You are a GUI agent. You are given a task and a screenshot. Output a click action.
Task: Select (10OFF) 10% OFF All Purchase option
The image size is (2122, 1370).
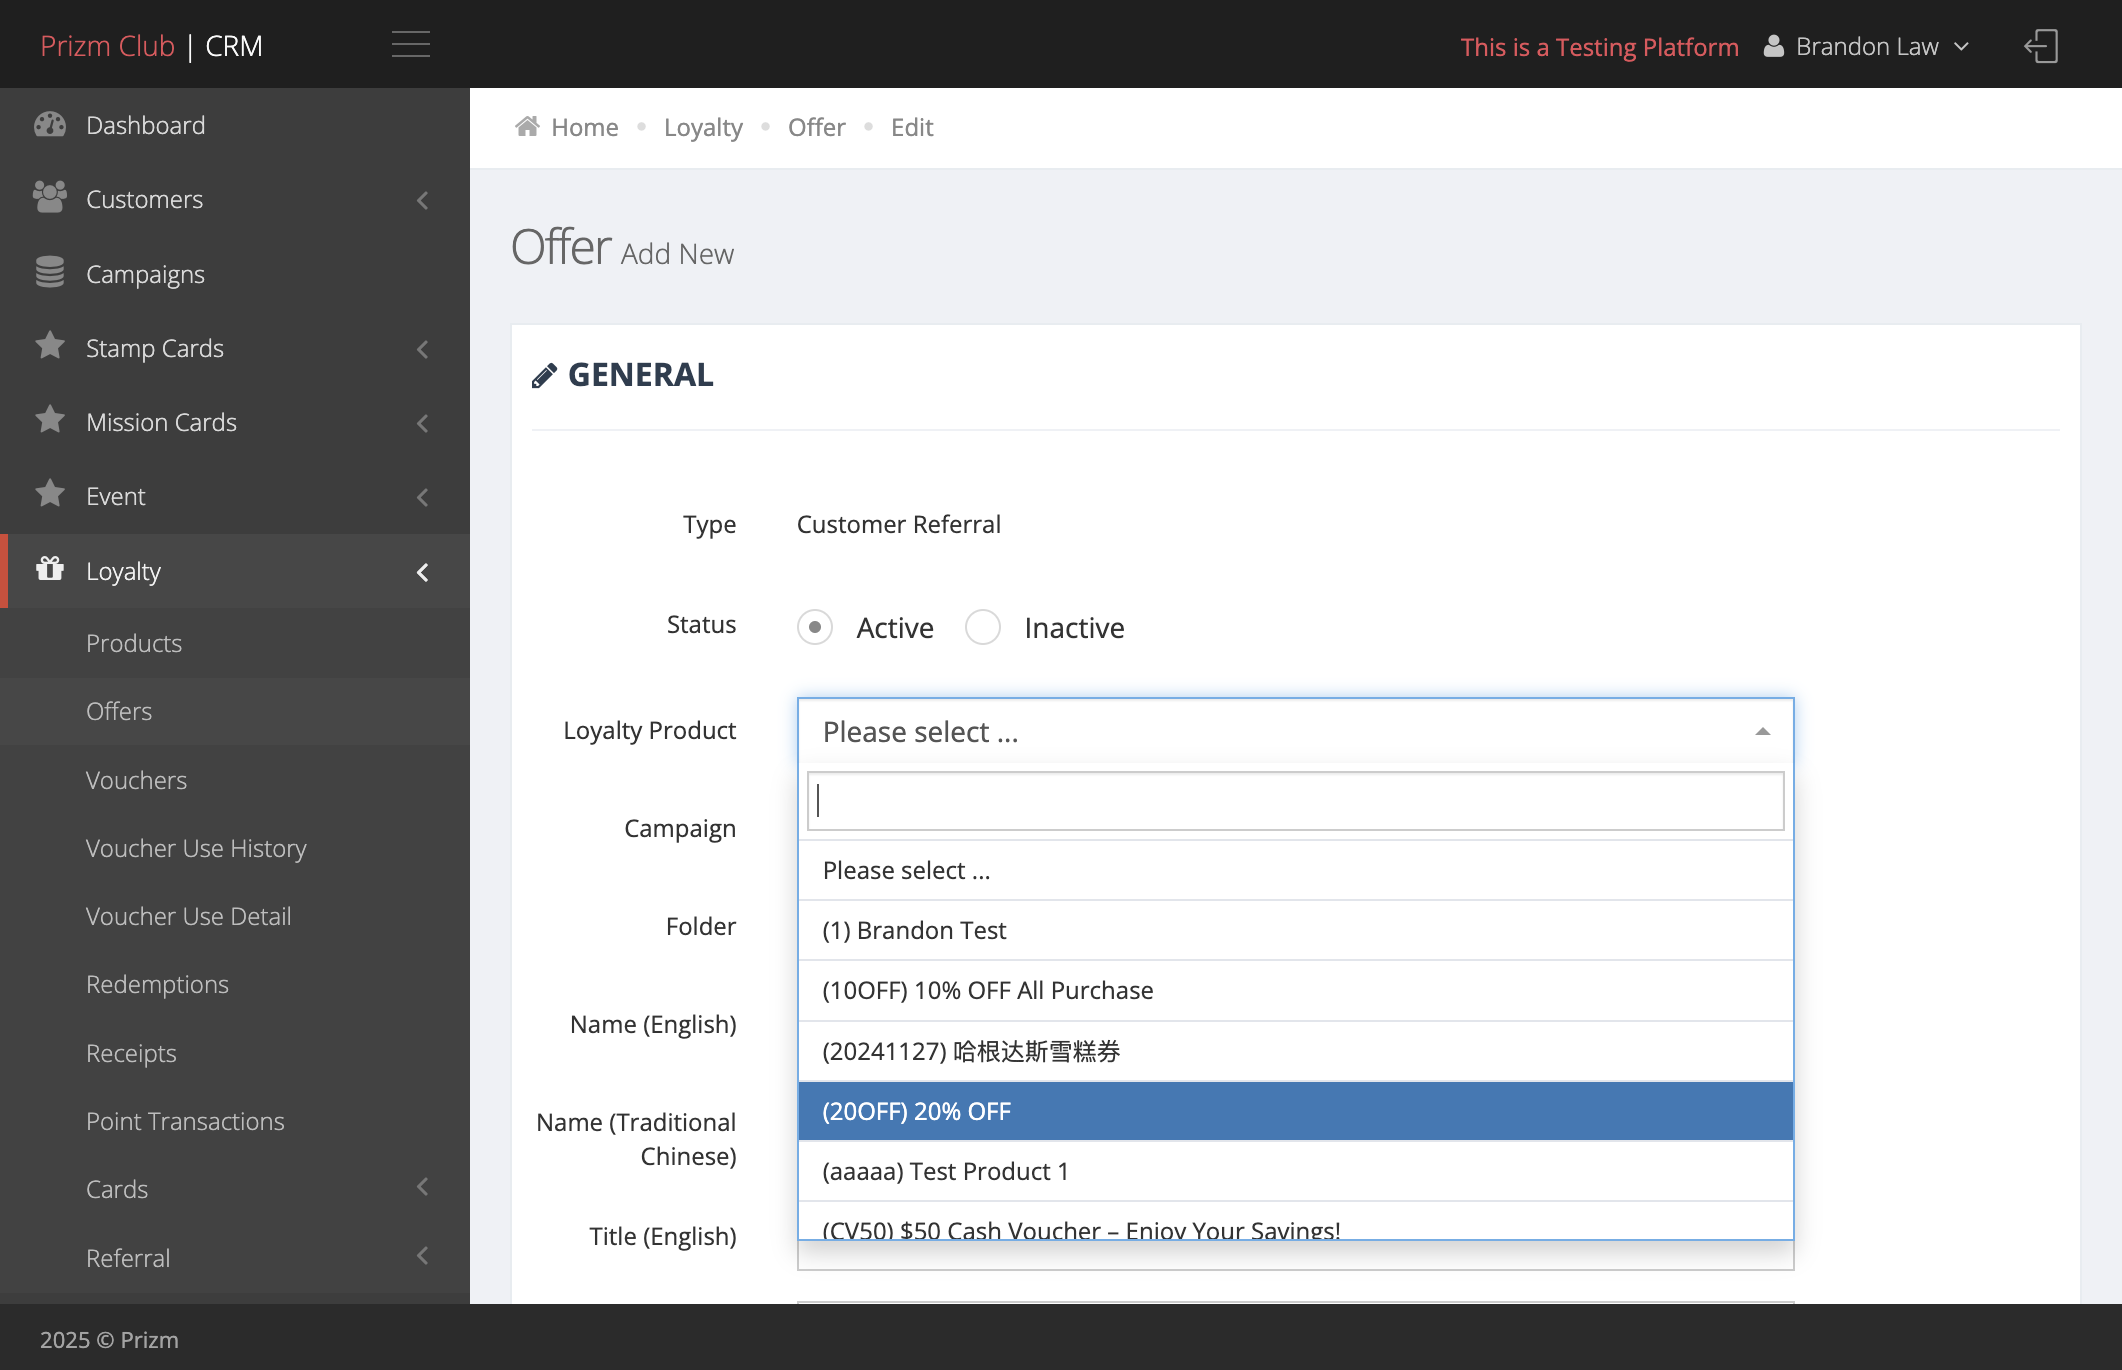point(1296,990)
